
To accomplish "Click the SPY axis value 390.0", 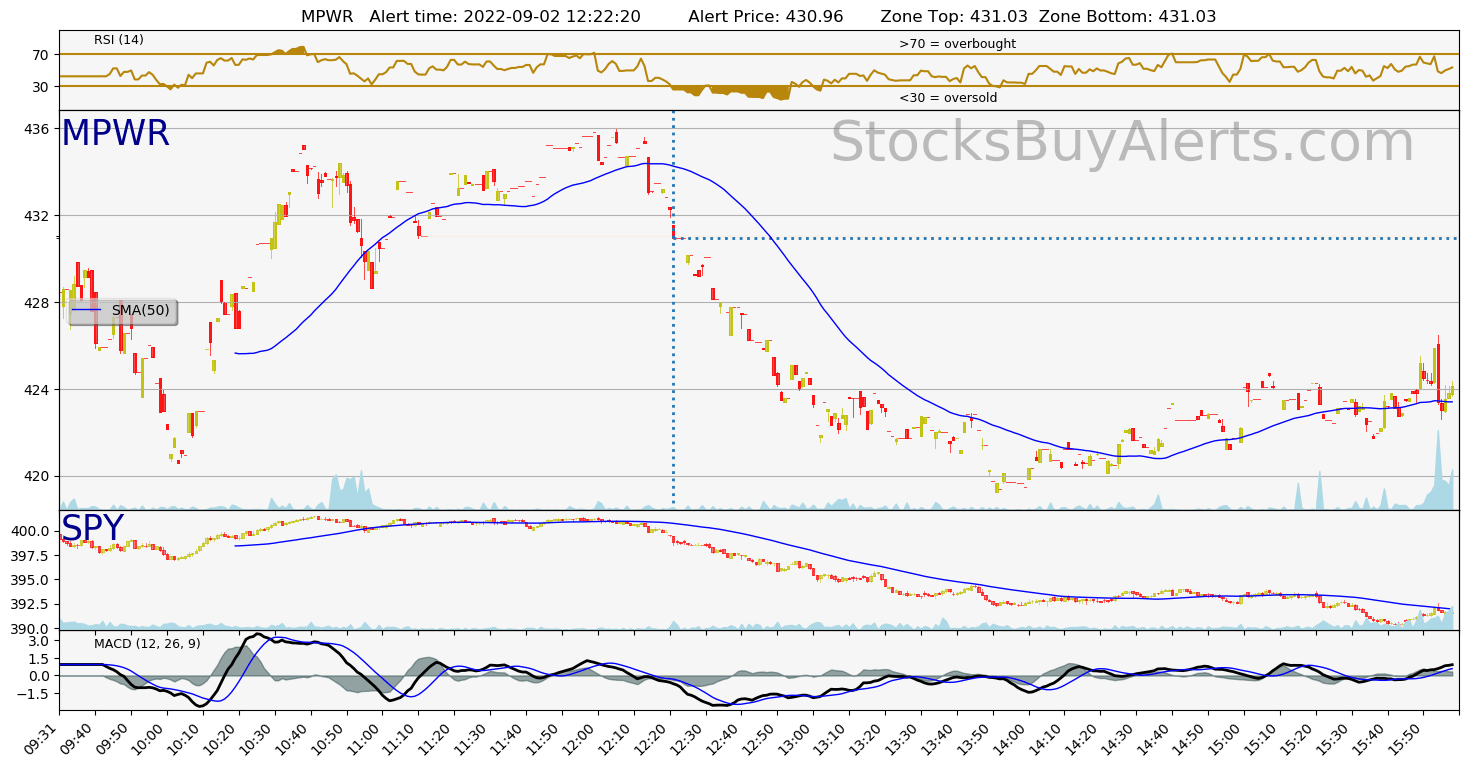I will tap(31, 629).
